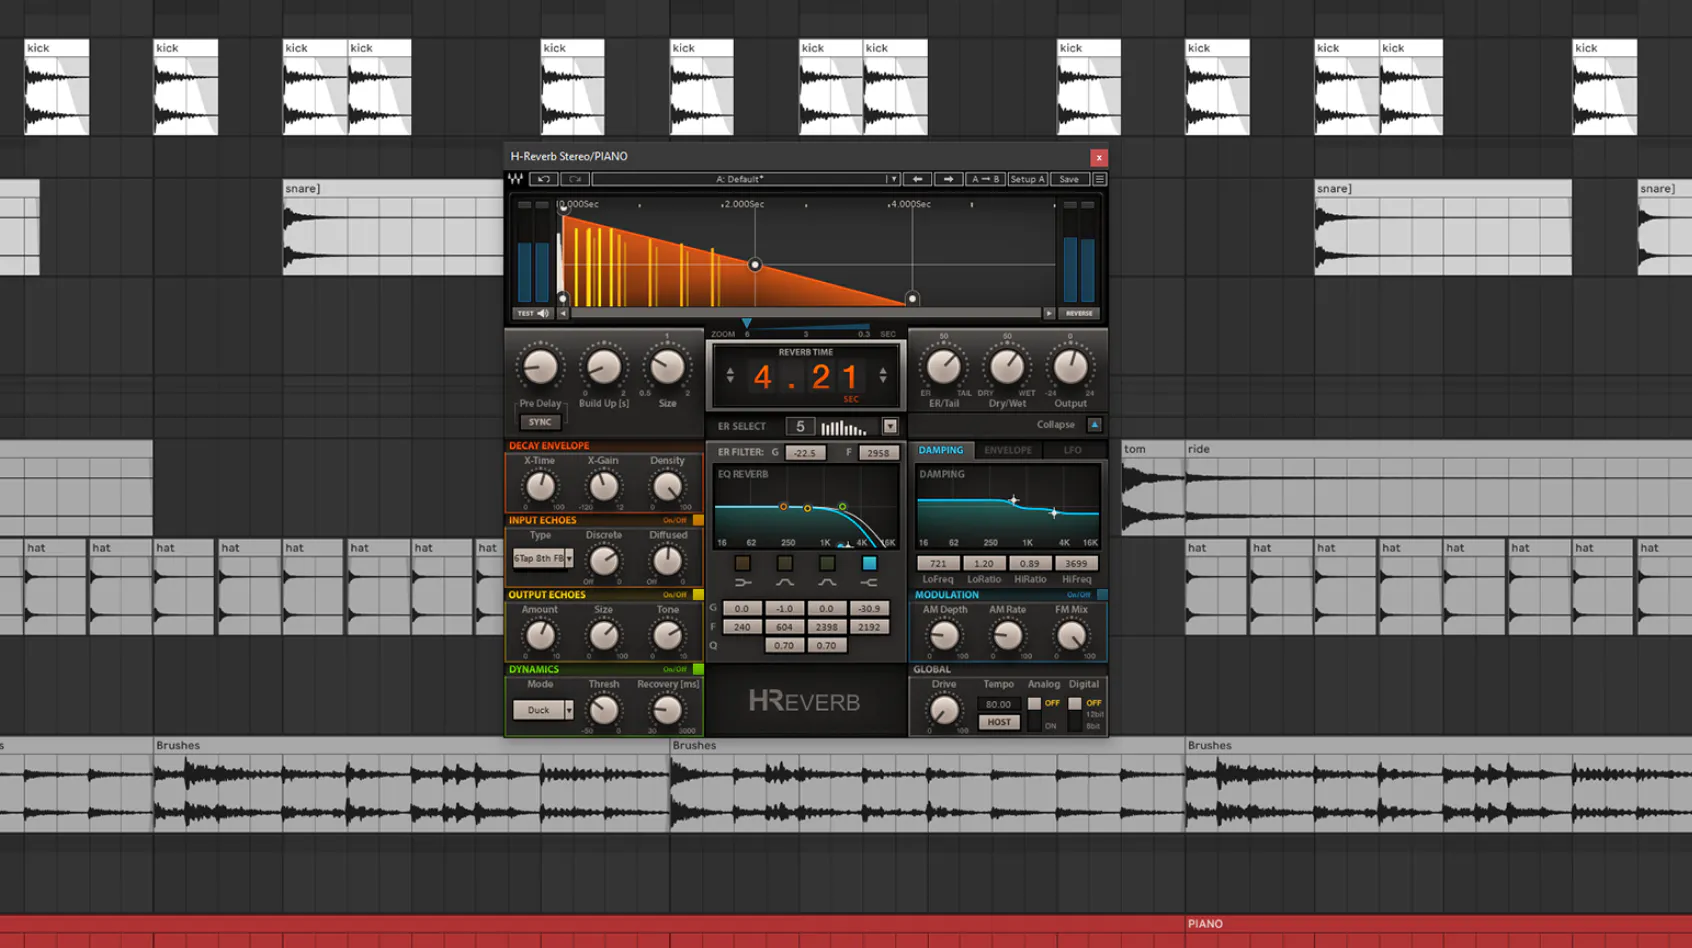Image resolution: width=1692 pixels, height=948 pixels.
Task: Click the ER Filter G value field
Action: [x=805, y=453]
